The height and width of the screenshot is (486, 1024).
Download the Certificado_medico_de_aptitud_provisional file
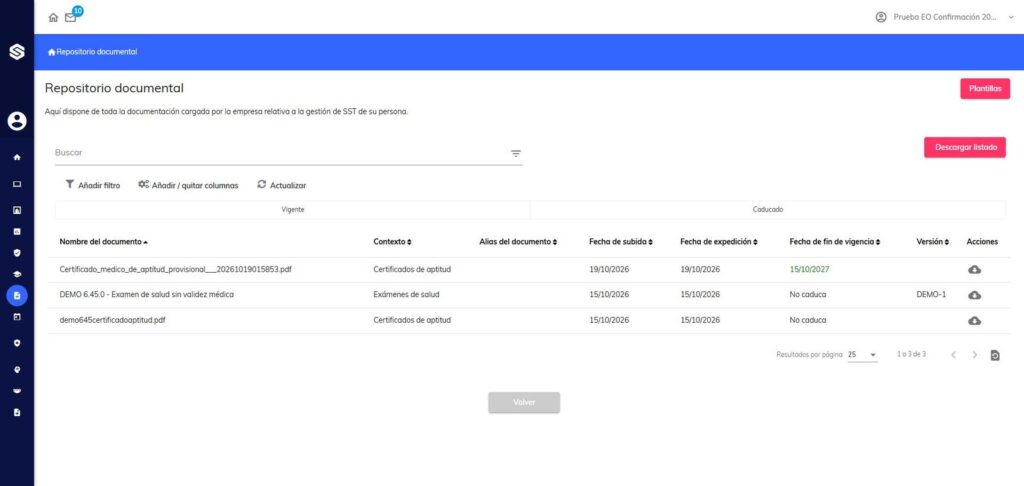(974, 270)
